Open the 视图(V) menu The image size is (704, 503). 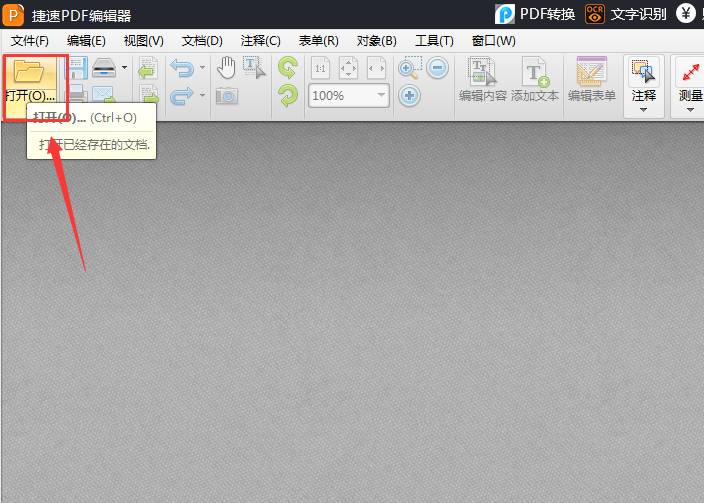tap(144, 41)
